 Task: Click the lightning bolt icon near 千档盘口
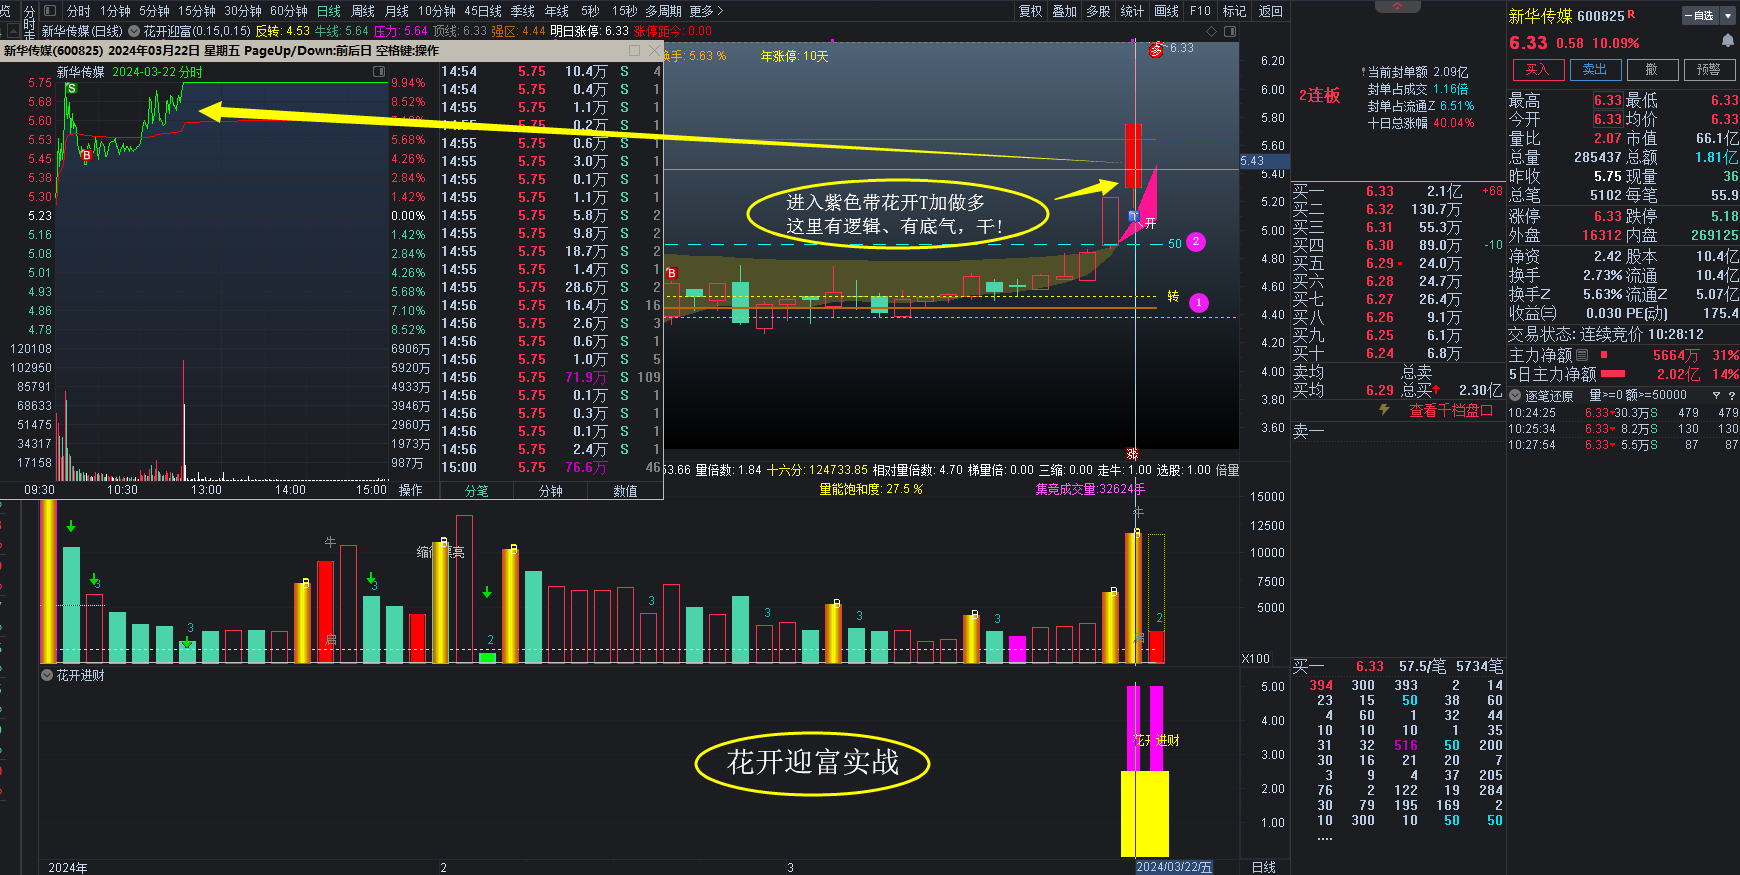(1384, 410)
